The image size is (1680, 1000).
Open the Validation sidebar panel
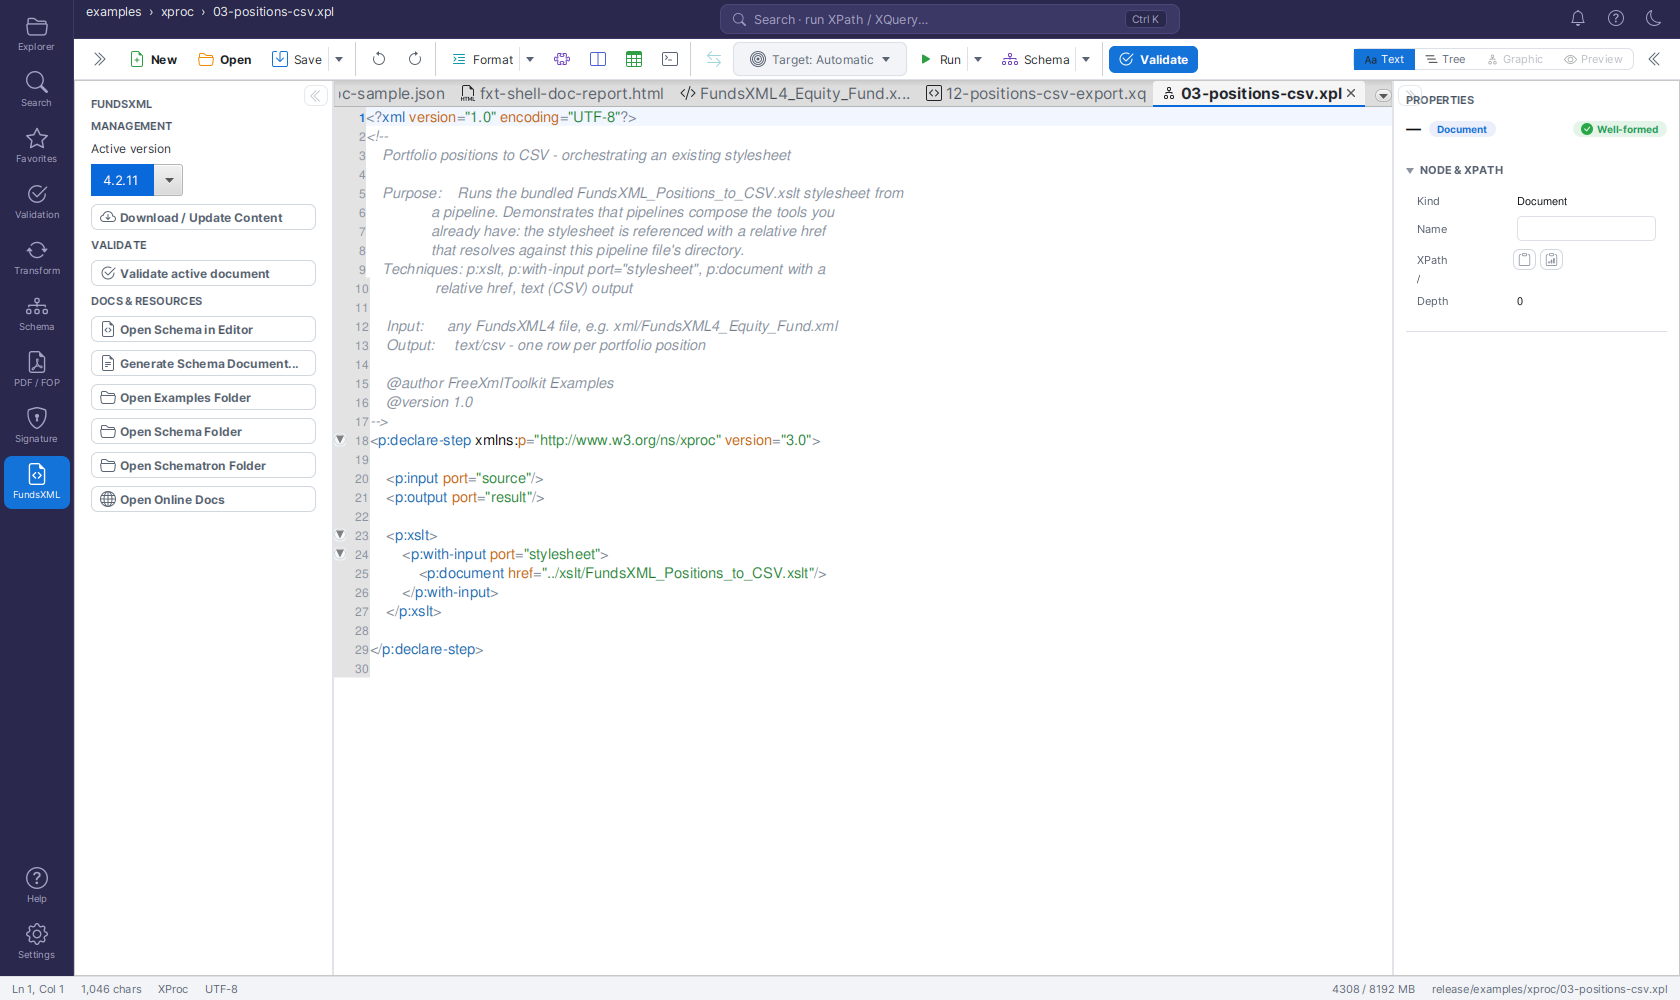(x=36, y=201)
